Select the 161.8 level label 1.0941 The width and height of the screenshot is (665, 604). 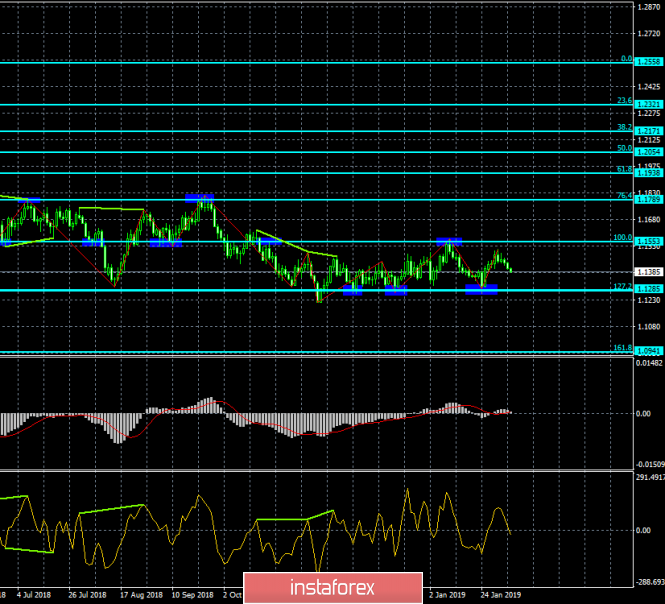[x=649, y=351]
